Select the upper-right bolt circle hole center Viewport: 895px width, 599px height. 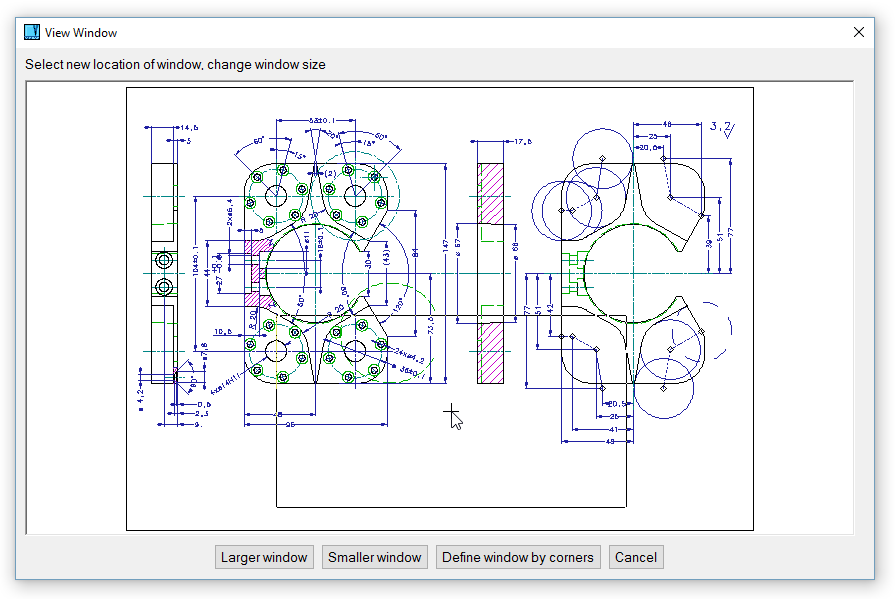(355, 194)
